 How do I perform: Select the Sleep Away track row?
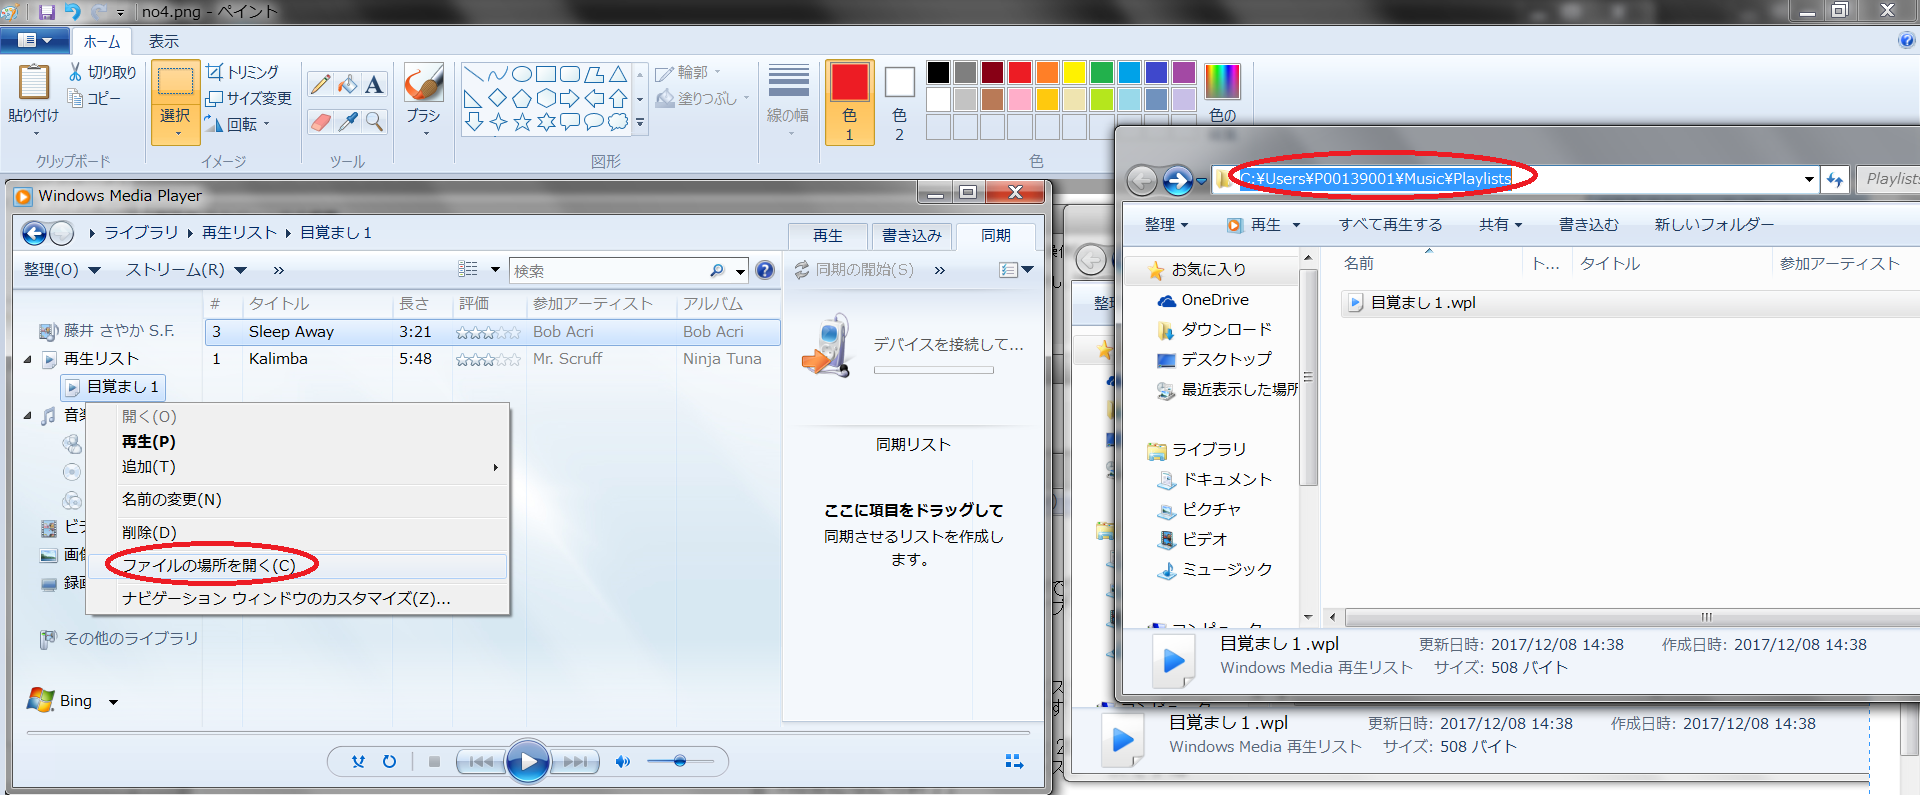tap(493, 332)
